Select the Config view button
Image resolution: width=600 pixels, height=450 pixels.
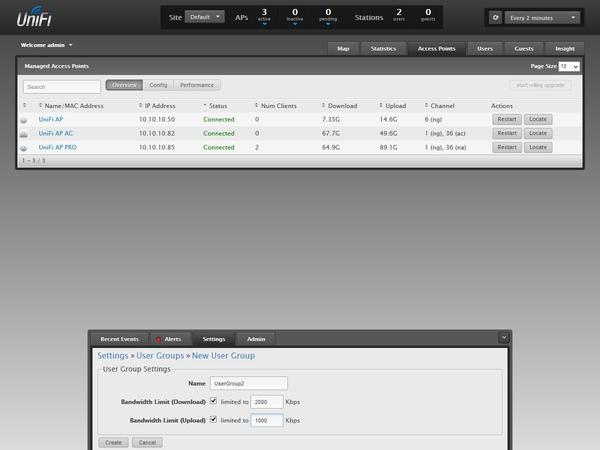pos(158,85)
